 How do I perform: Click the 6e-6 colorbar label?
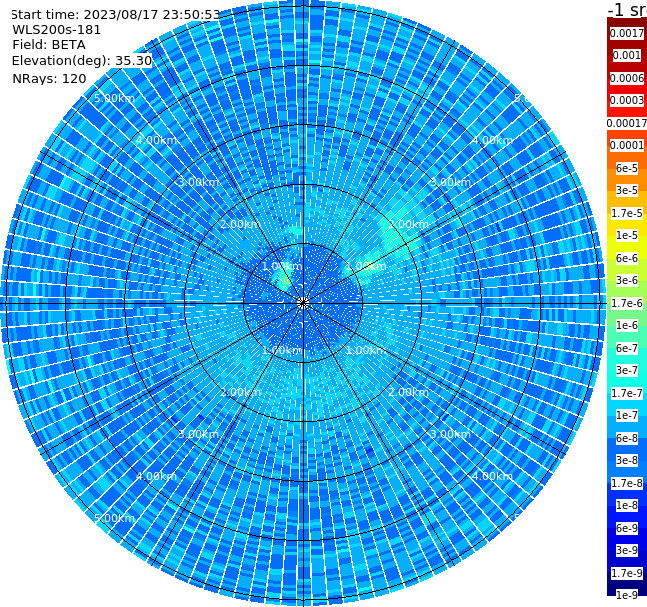[627, 258]
